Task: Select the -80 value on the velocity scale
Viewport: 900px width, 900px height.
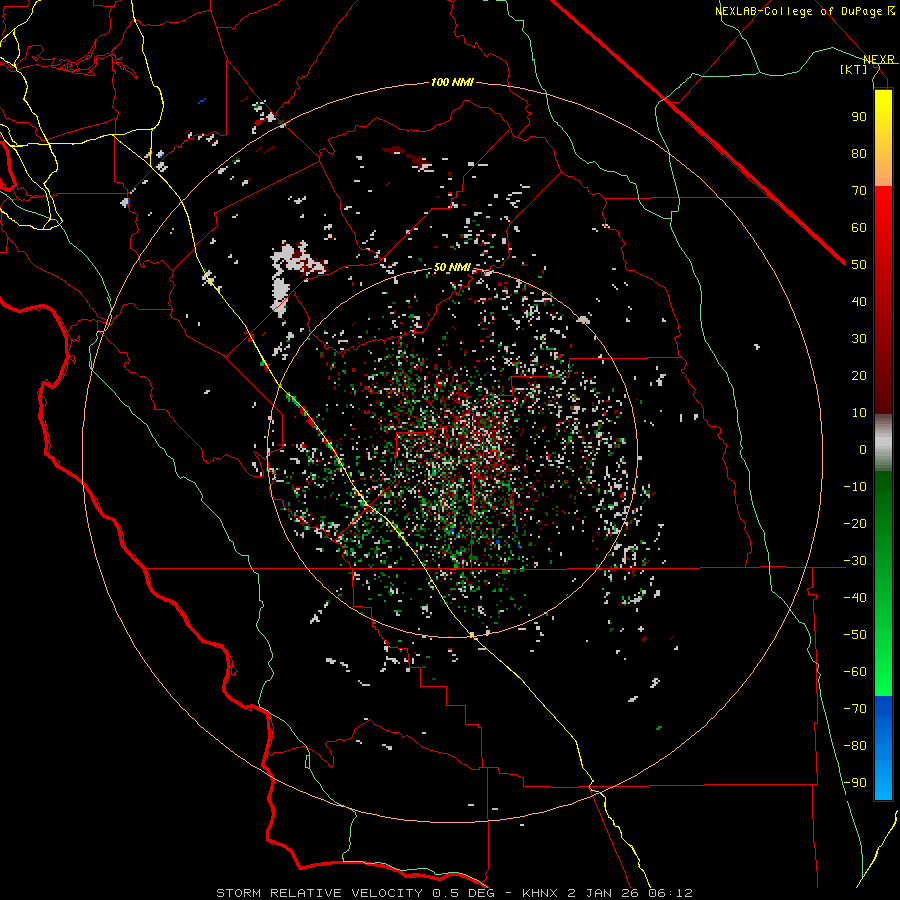Action: point(855,746)
